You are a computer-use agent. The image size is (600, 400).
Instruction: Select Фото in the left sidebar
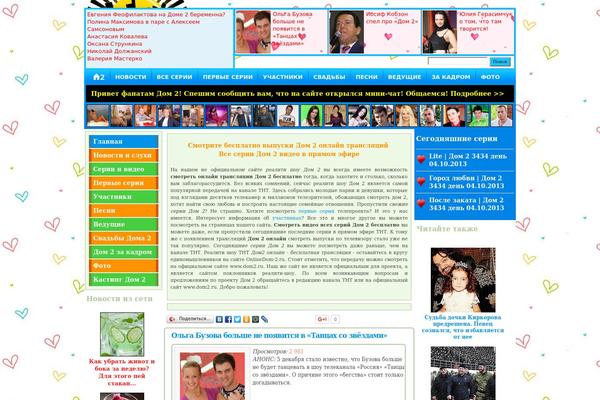tap(124, 266)
